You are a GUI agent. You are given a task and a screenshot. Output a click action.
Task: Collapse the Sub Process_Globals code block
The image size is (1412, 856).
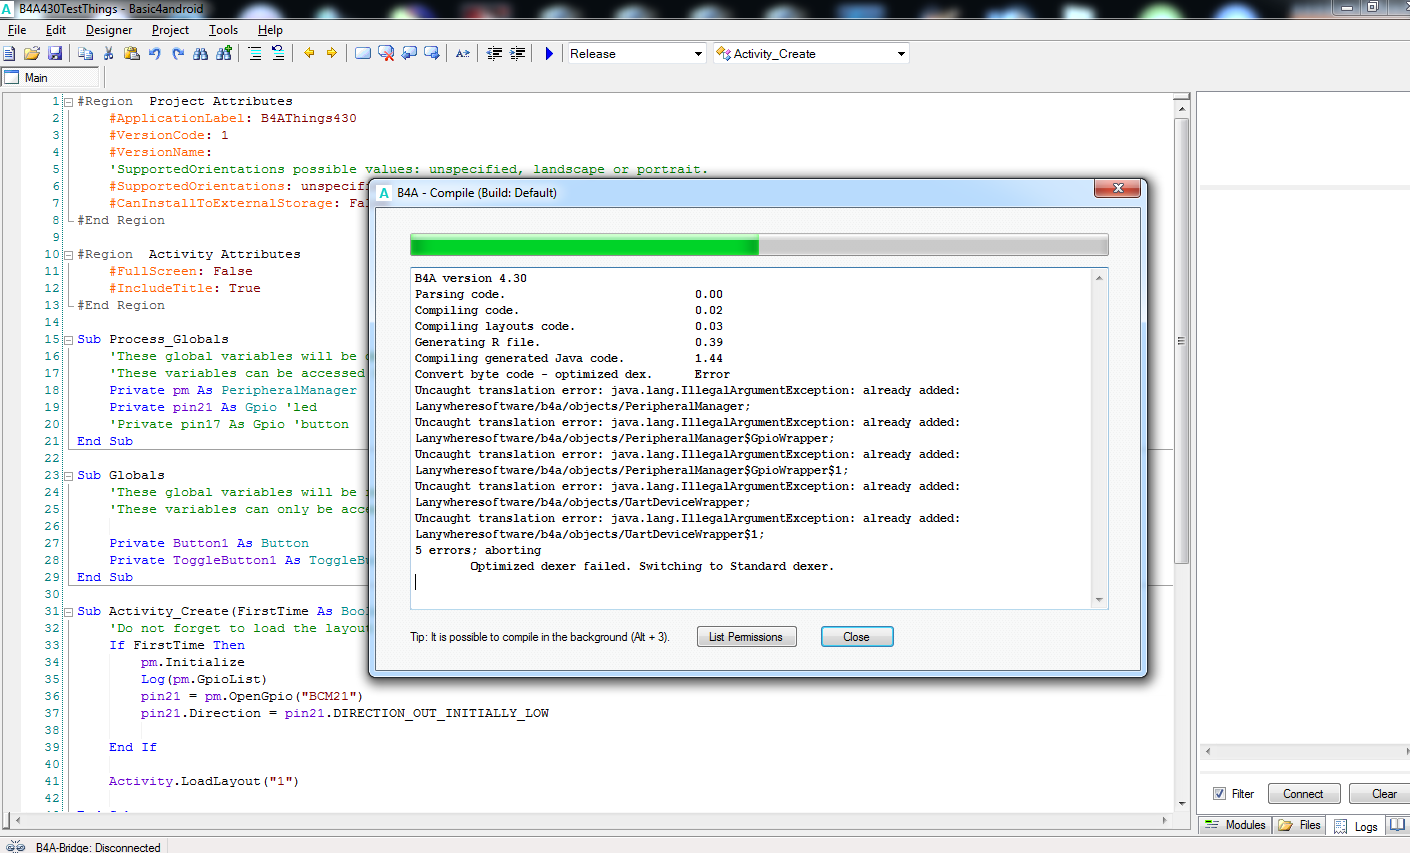(x=68, y=340)
